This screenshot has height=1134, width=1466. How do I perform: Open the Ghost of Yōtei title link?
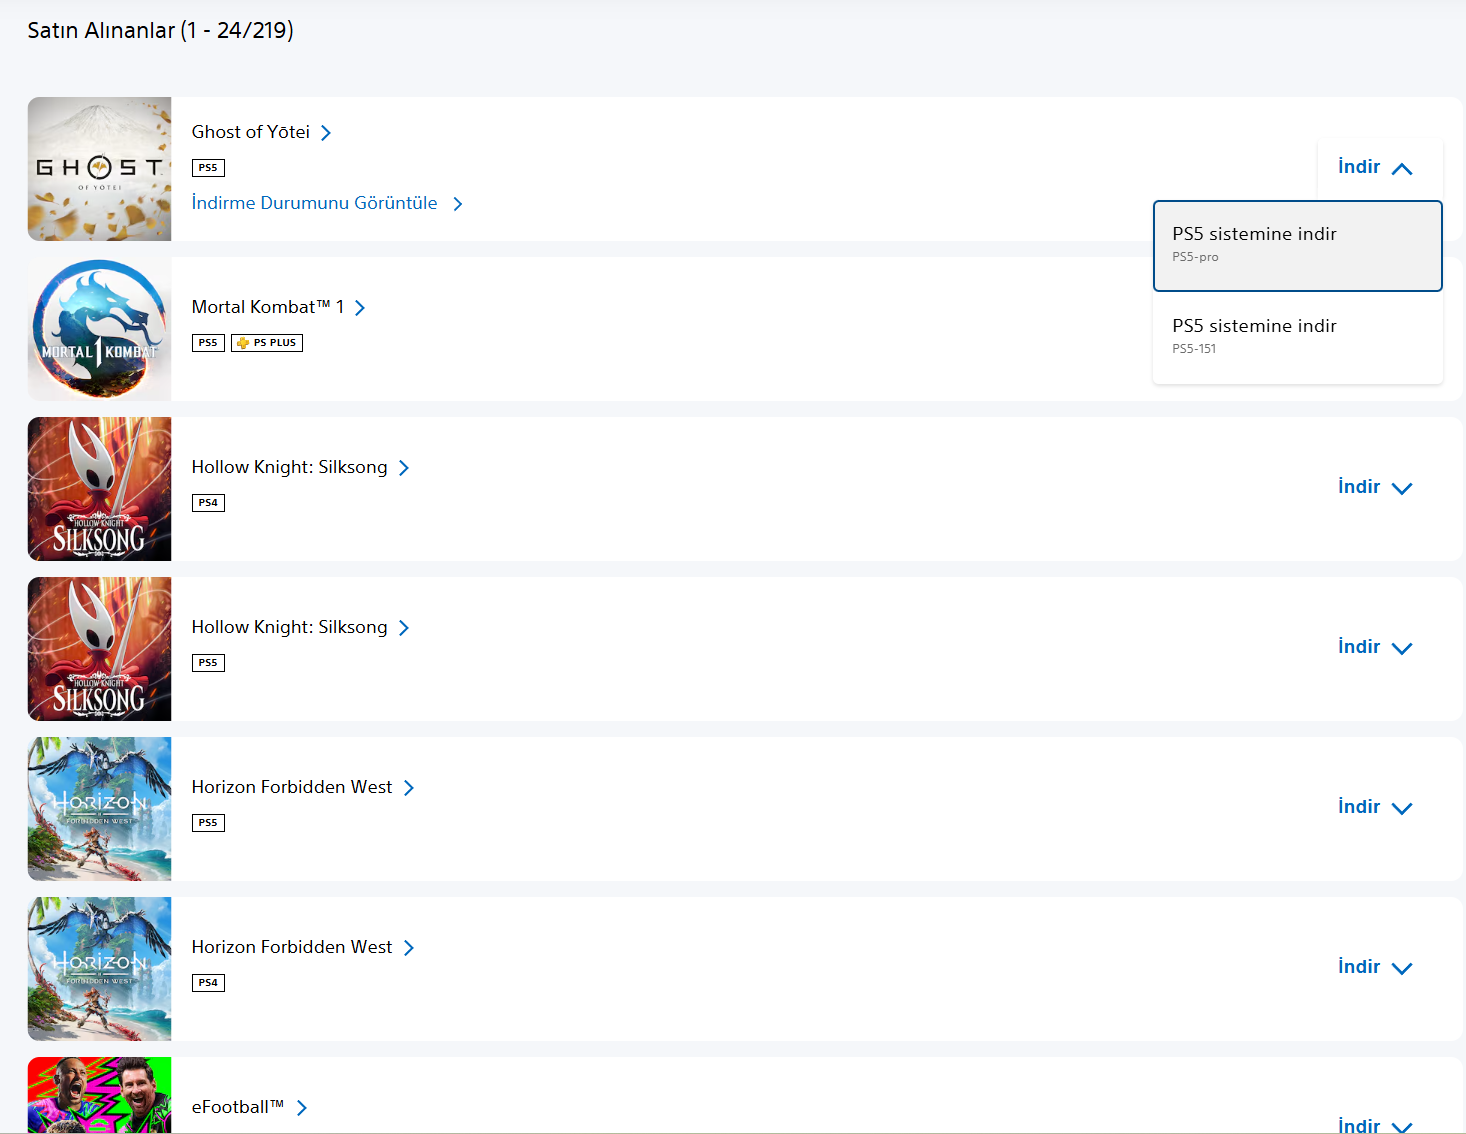coord(251,132)
